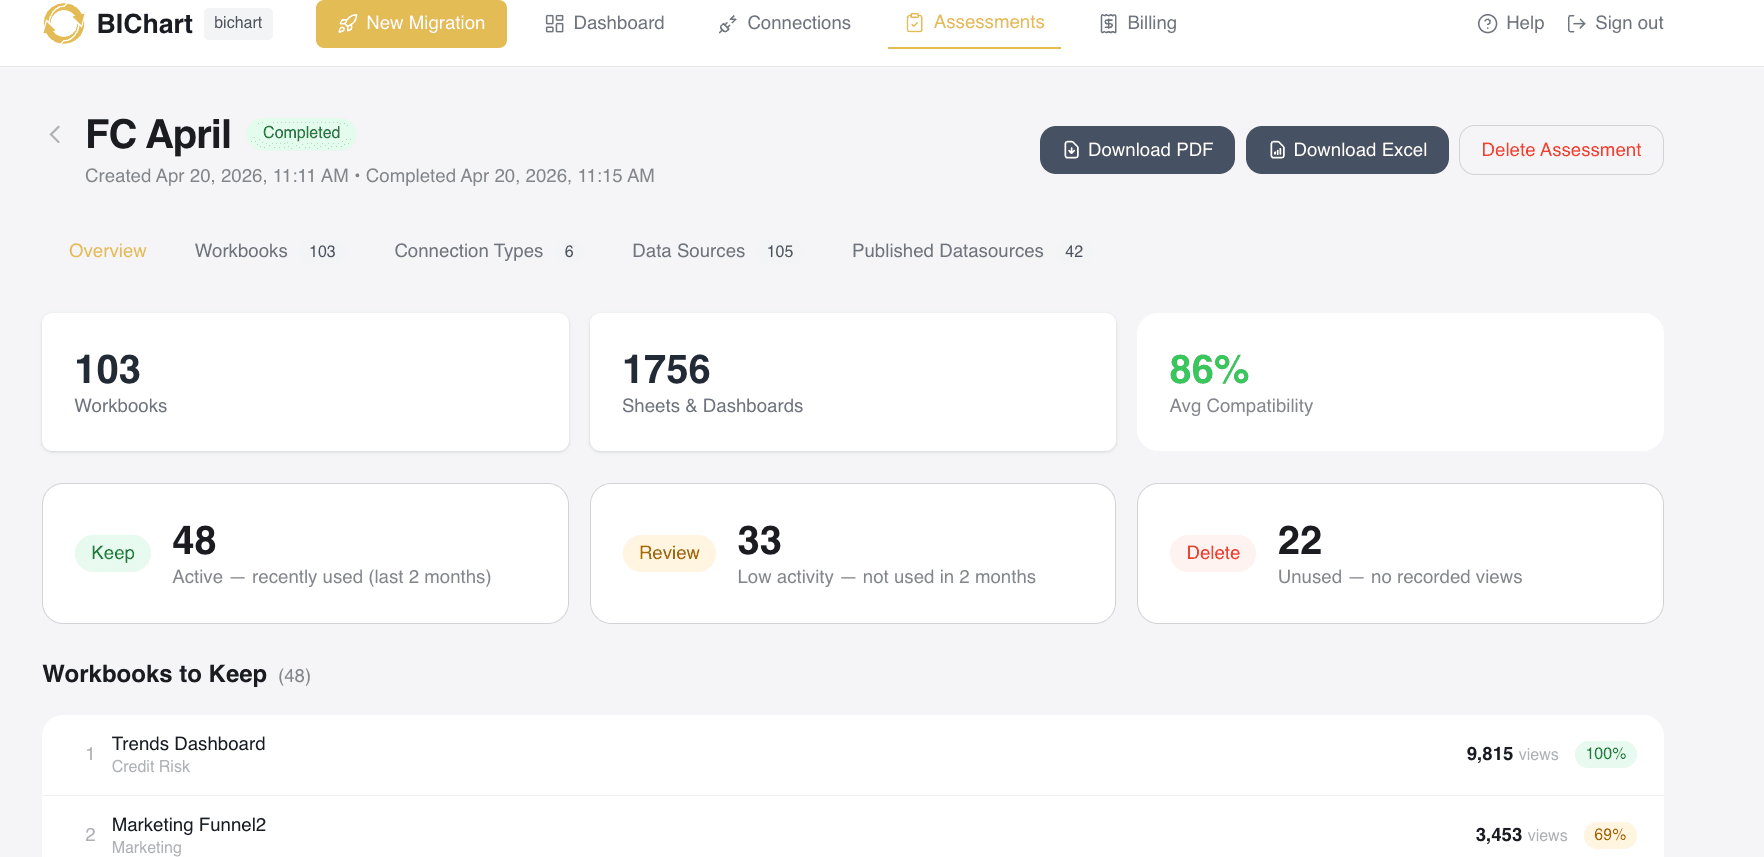
Task: Click the Created and Completed timestamp line
Action: pyautogui.click(x=370, y=176)
